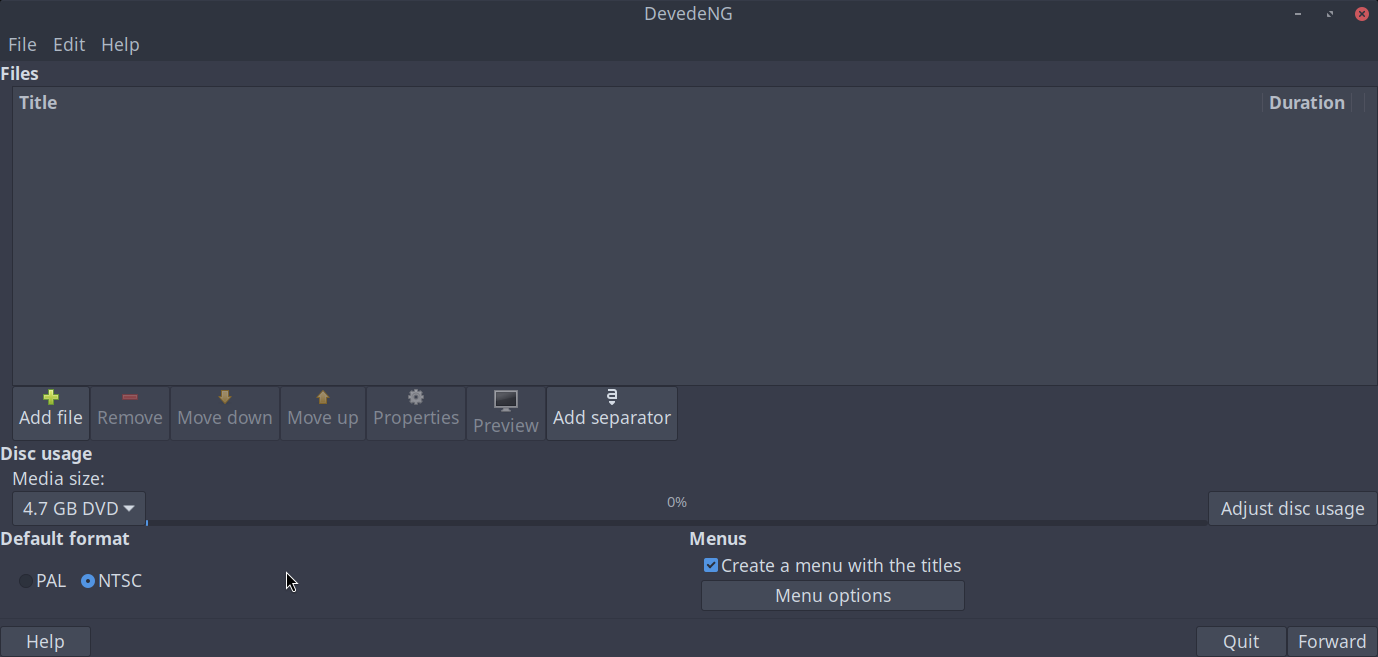Open Properties via the gear icon

point(416,398)
